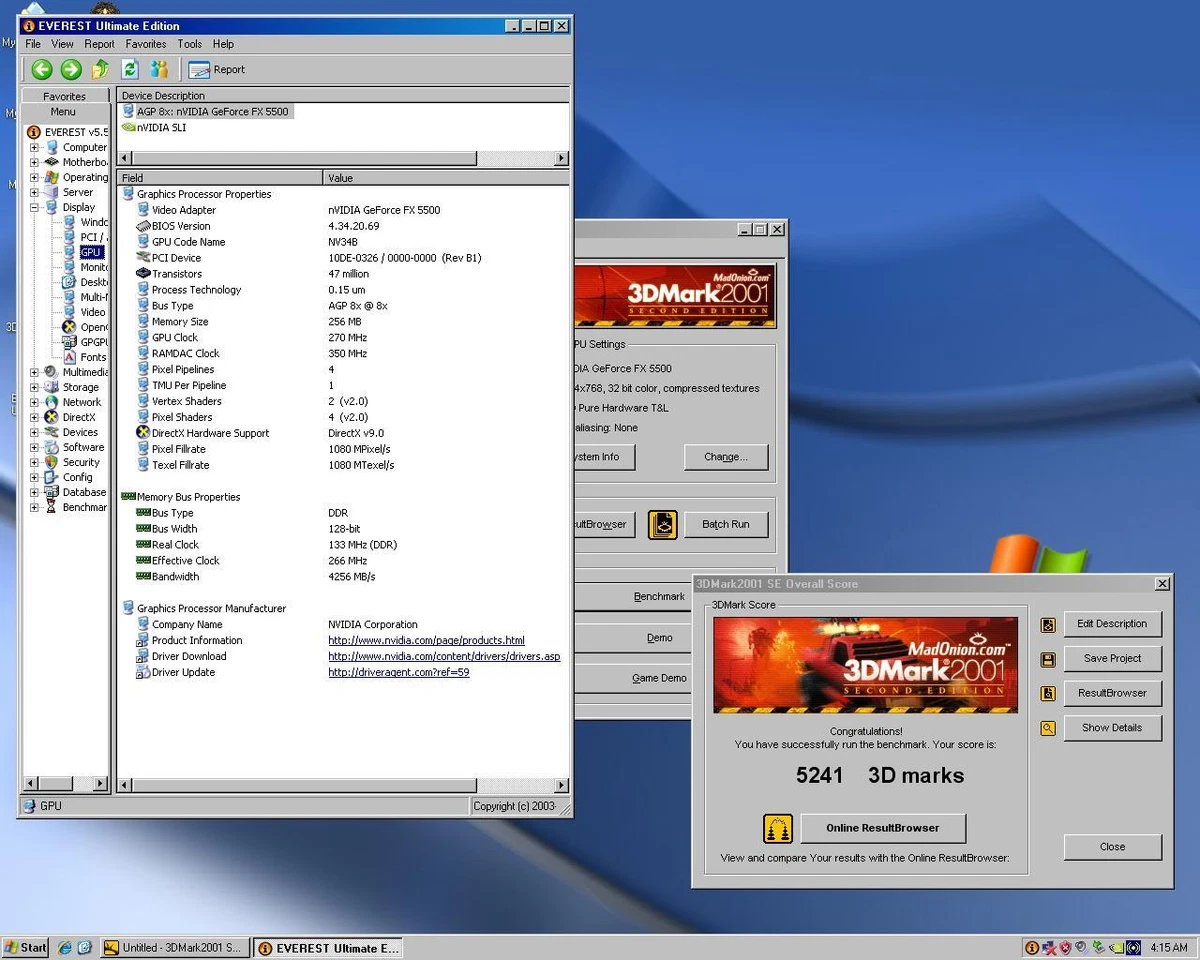Image resolution: width=1200 pixels, height=960 pixels.
Task: Open the Report menu
Action: click(99, 44)
